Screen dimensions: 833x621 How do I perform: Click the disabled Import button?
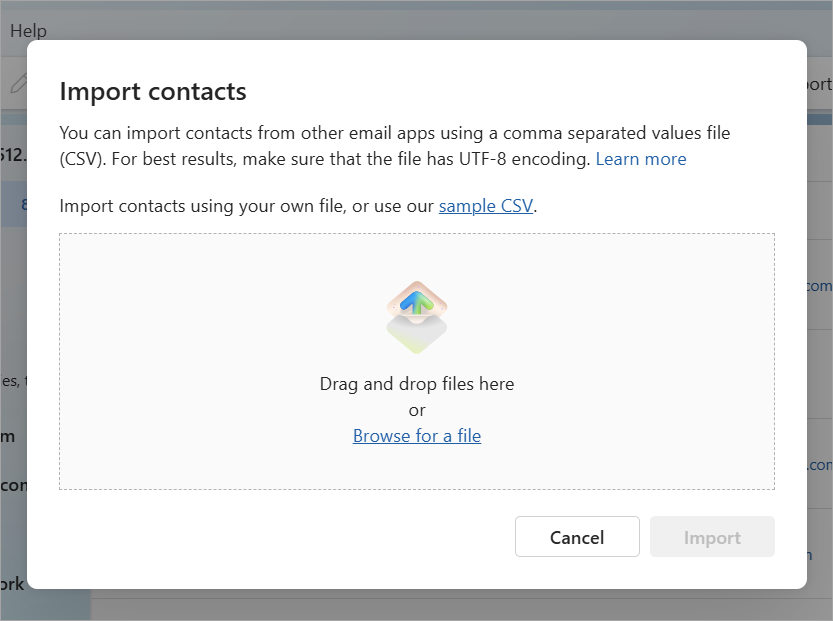[x=712, y=536]
